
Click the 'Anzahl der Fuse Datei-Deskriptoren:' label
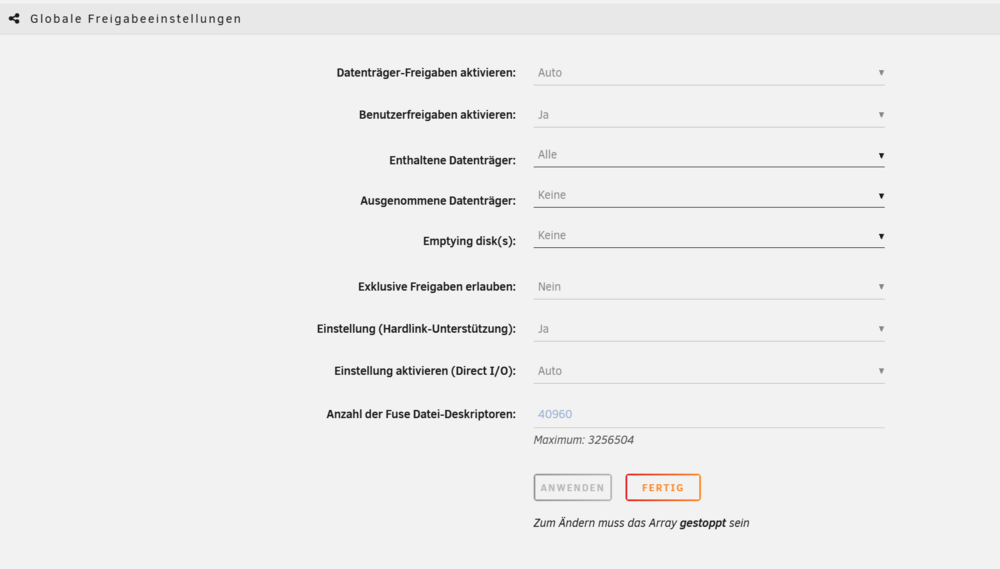[x=421, y=414]
